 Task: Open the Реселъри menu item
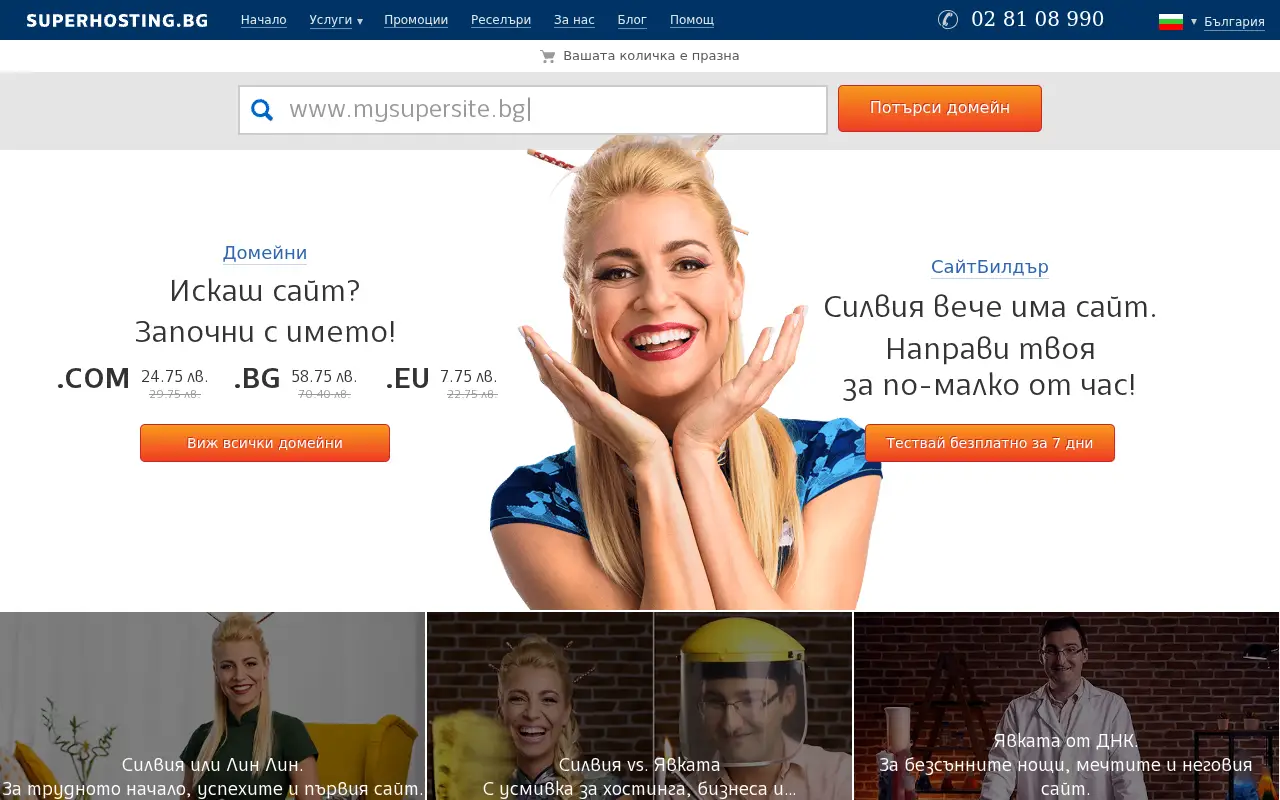pyautogui.click(x=501, y=20)
